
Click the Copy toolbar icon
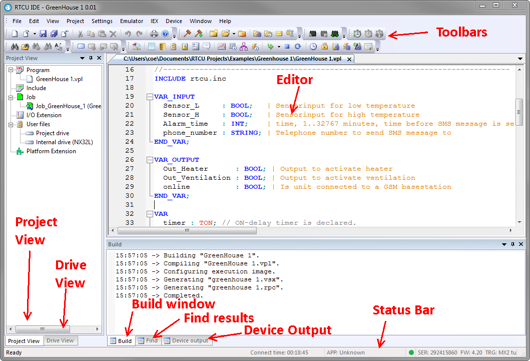[91, 33]
